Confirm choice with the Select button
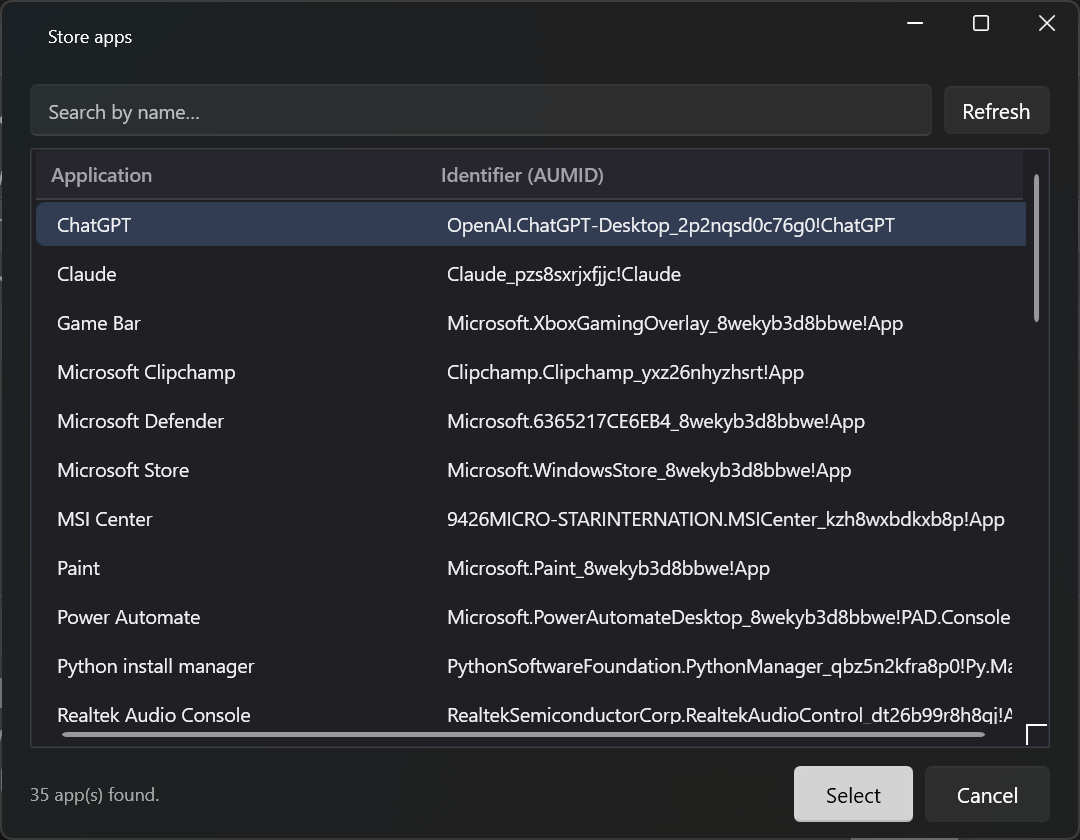Screen dimensions: 1080x840 pyautogui.click(x=853, y=795)
